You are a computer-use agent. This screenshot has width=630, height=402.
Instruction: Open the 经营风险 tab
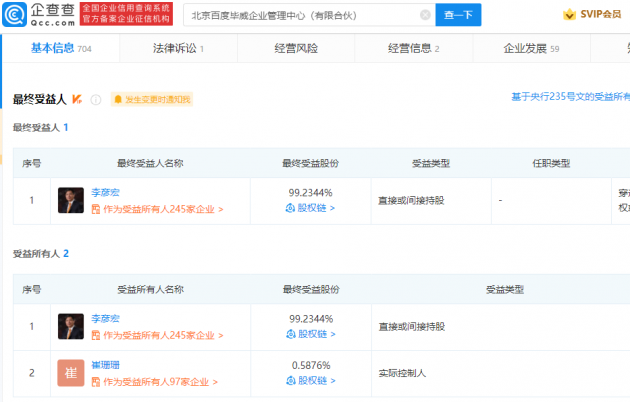click(x=296, y=48)
